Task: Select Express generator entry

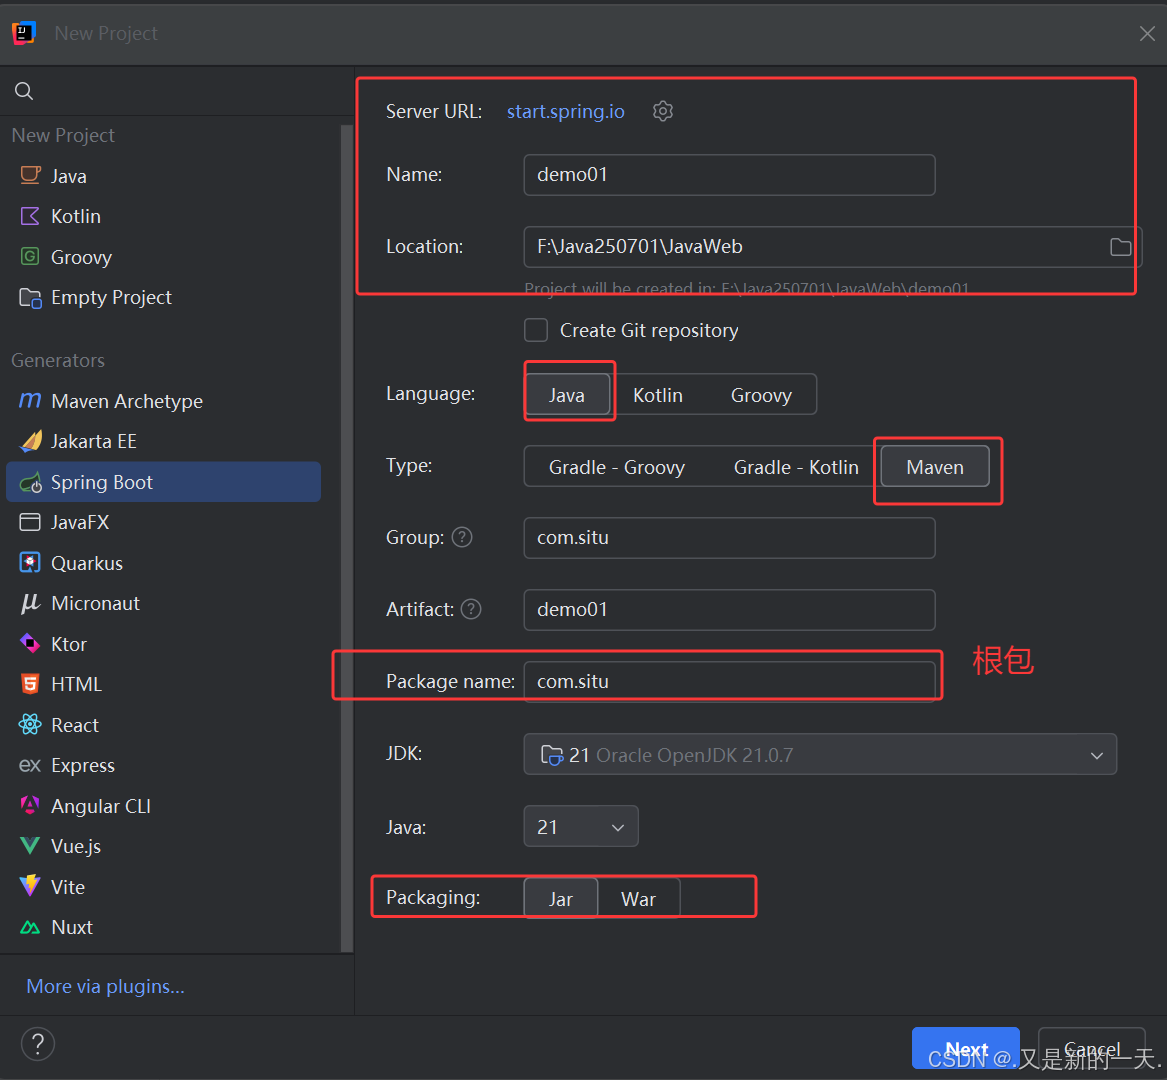Action: pos(163,765)
